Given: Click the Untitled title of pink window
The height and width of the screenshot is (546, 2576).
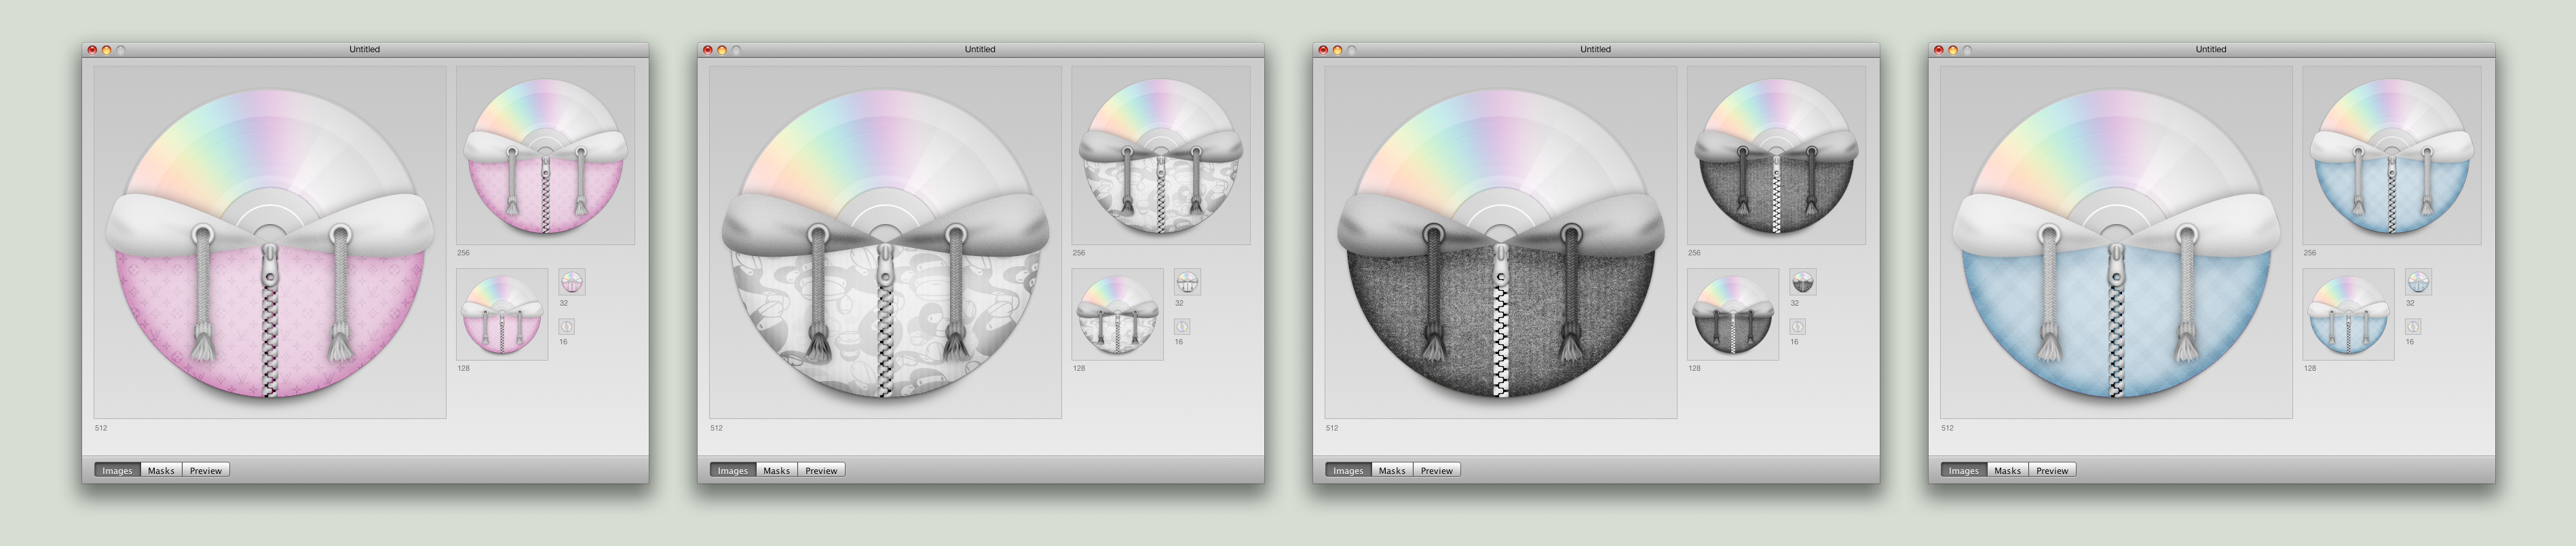Looking at the screenshot, I should tap(364, 49).
